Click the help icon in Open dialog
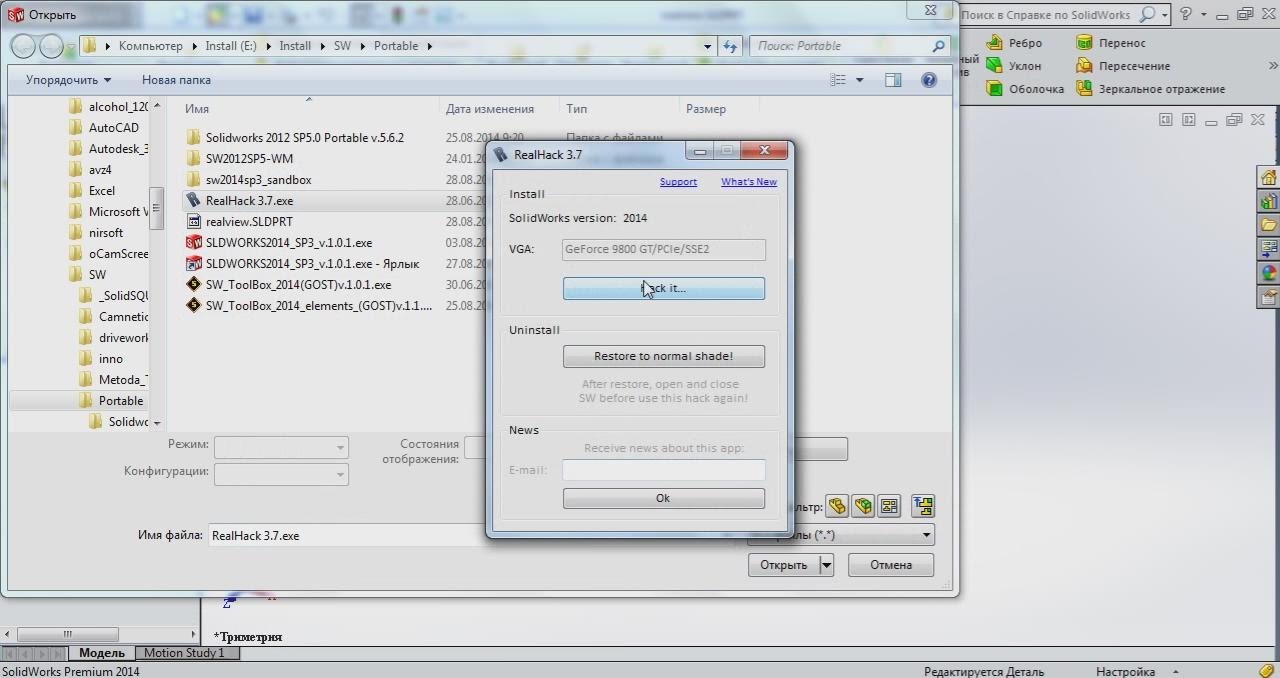The width and height of the screenshot is (1280, 678). (929, 80)
